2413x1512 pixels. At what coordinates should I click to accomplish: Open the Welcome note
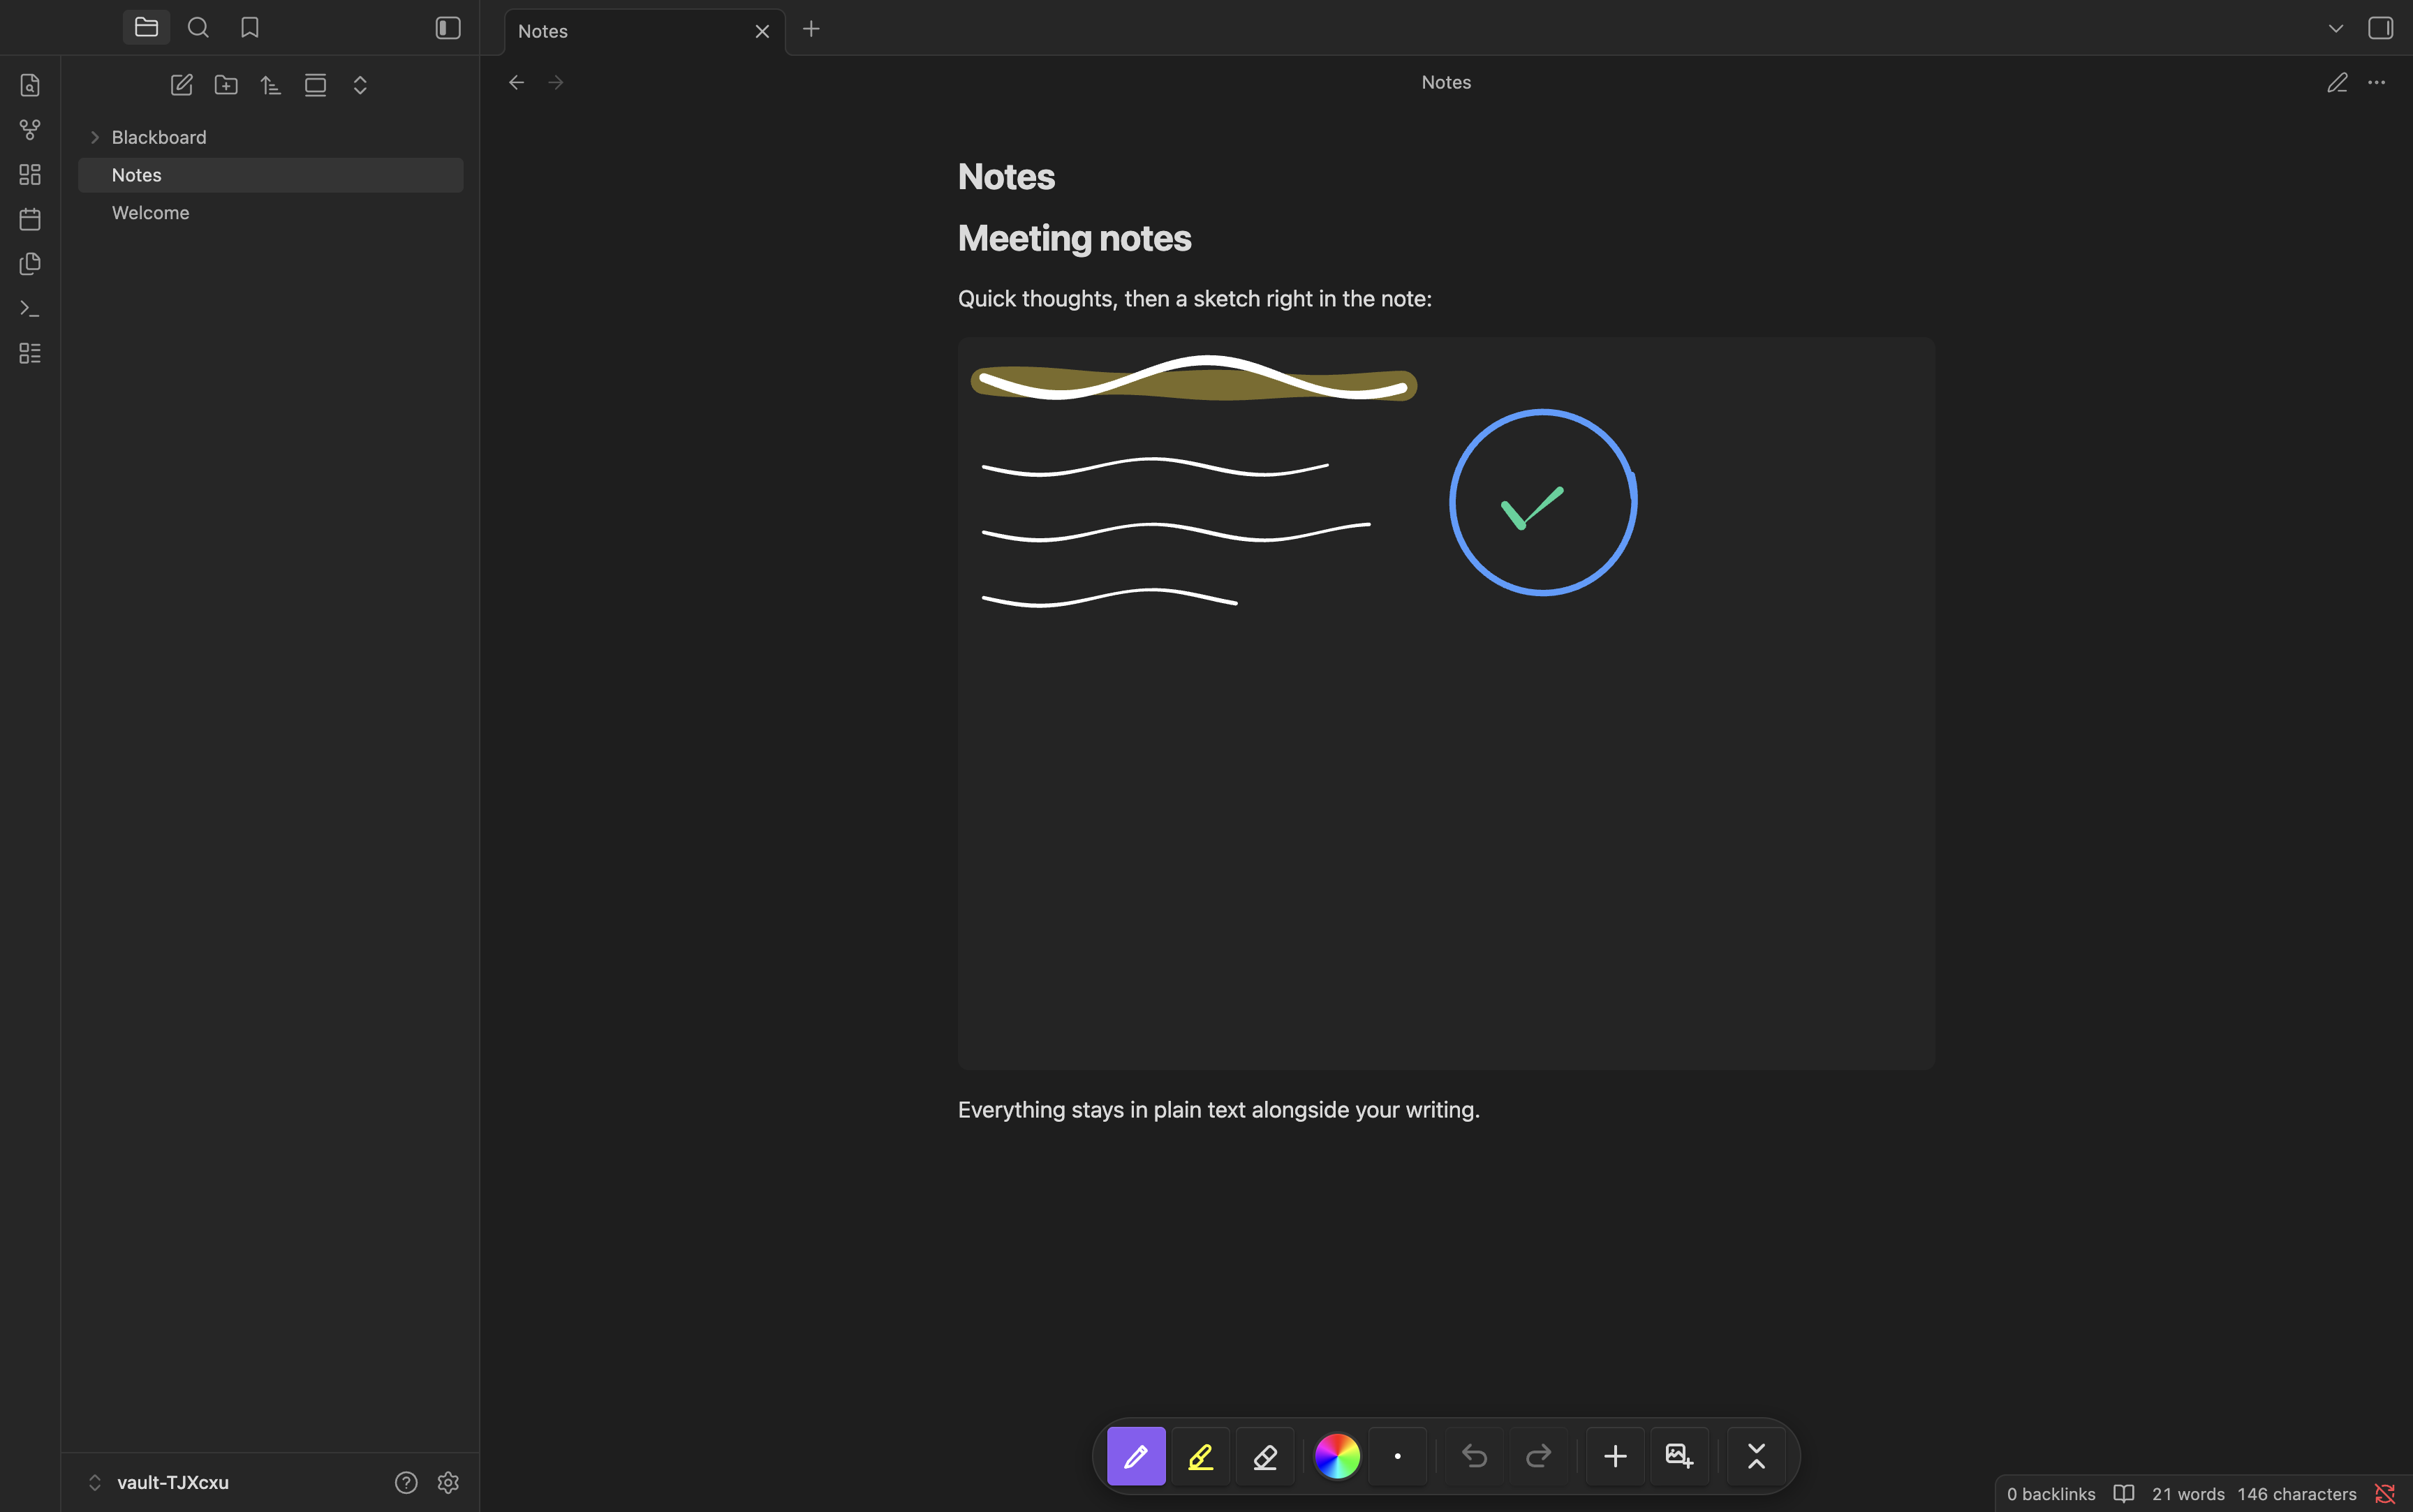click(270, 213)
